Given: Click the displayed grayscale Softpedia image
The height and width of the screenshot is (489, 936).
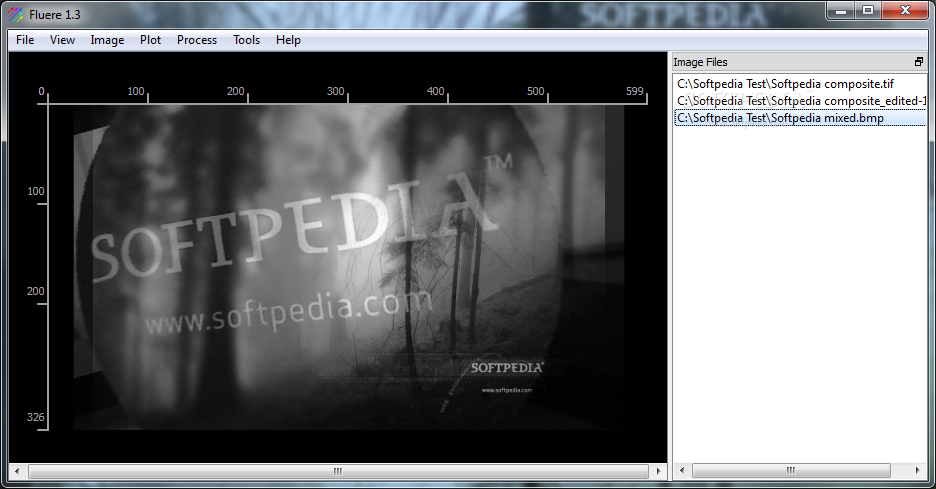Looking at the screenshot, I should pos(349,267).
